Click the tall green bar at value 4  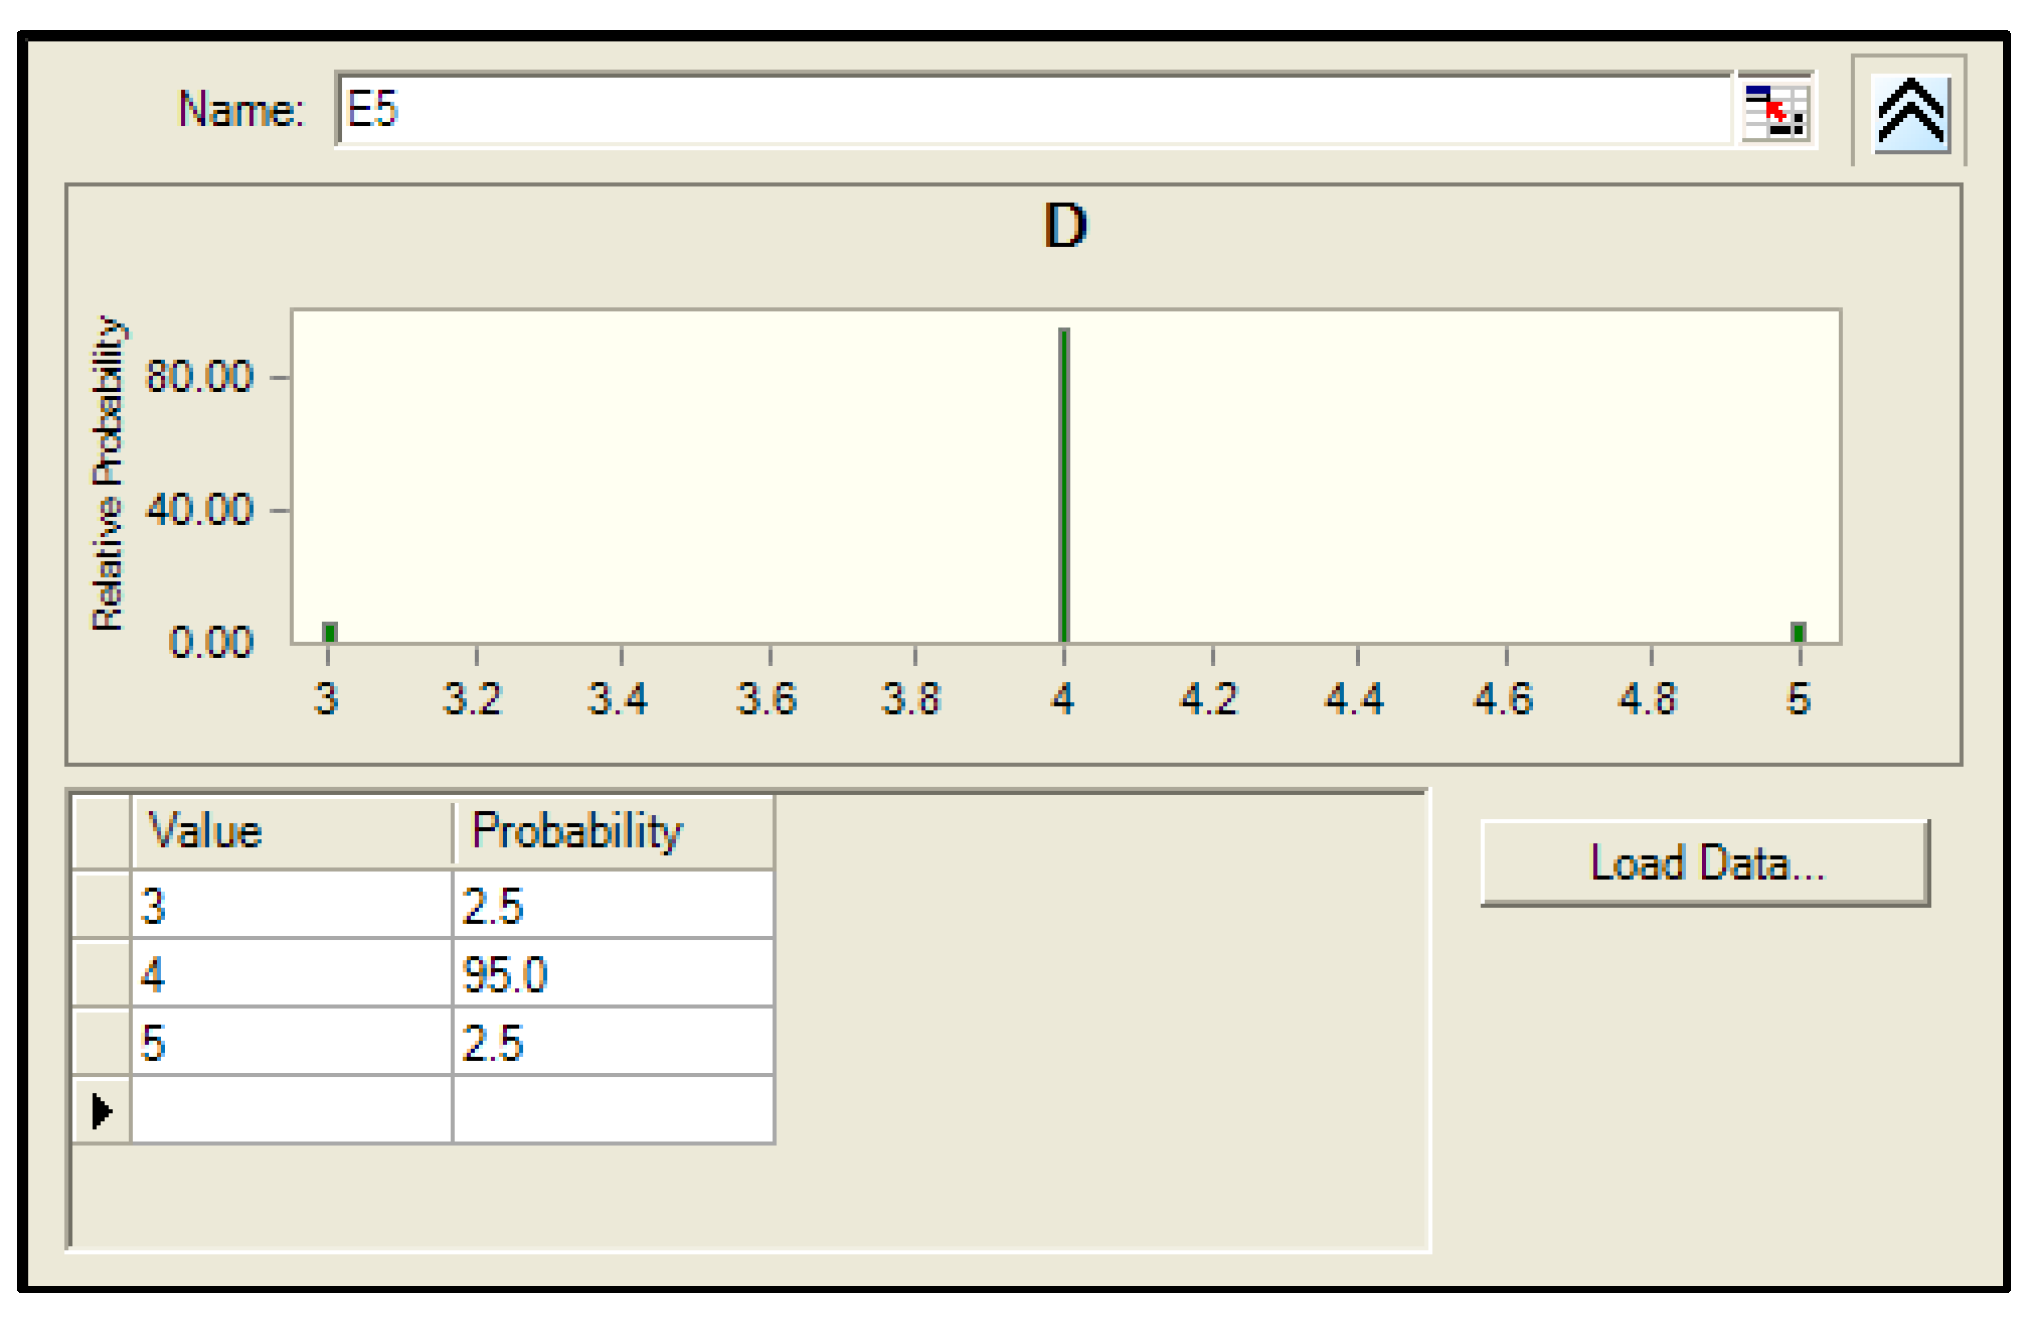click(x=1064, y=485)
